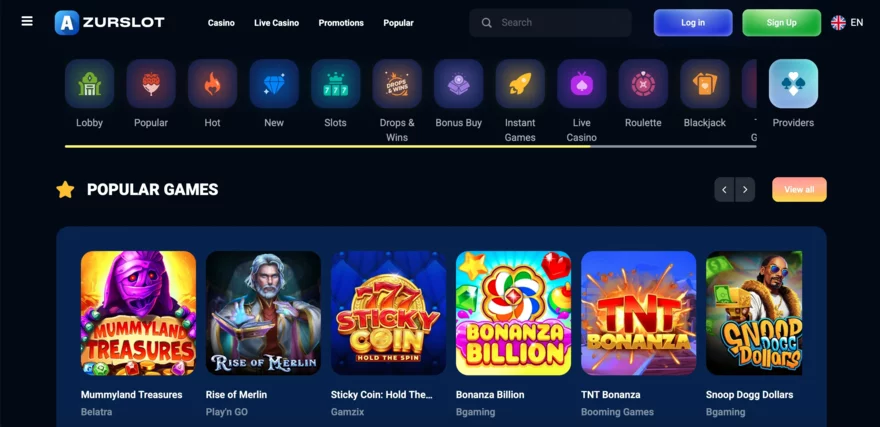This screenshot has width=880, height=427.
Task: Open the Slots 777 category icon
Action: (336, 84)
